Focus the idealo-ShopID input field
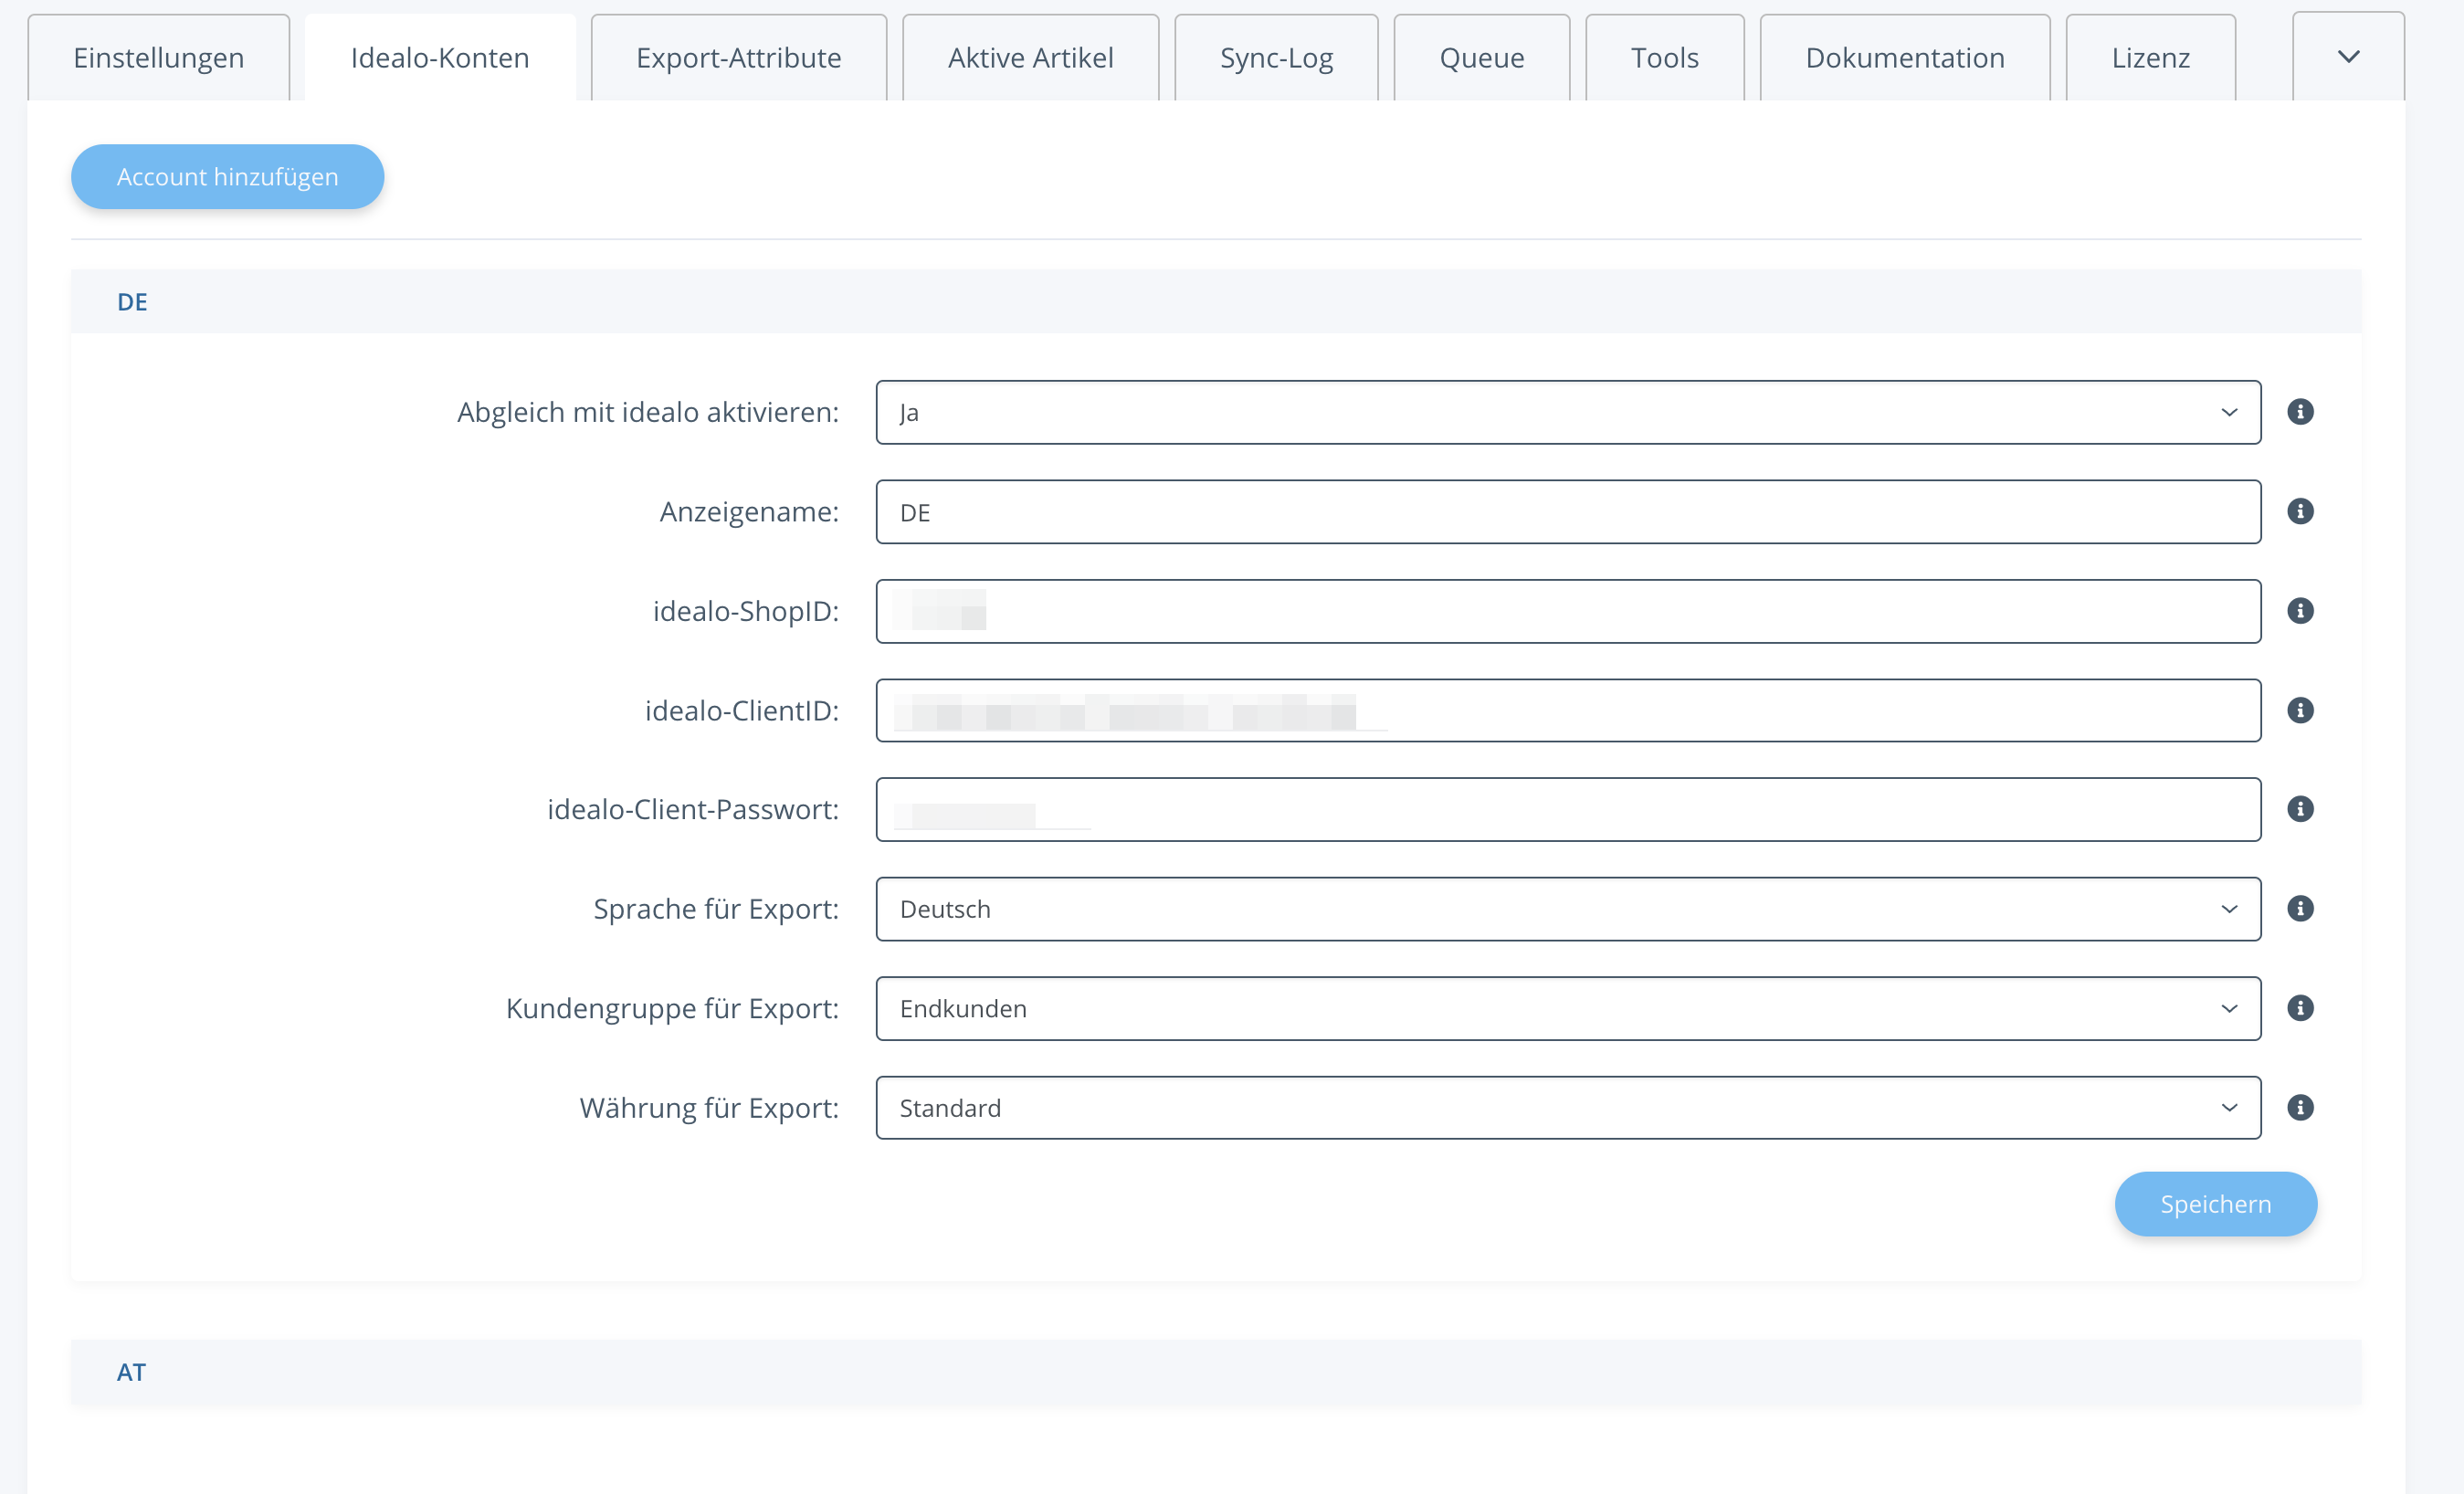The height and width of the screenshot is (1494, 2464). (1568, 611)
